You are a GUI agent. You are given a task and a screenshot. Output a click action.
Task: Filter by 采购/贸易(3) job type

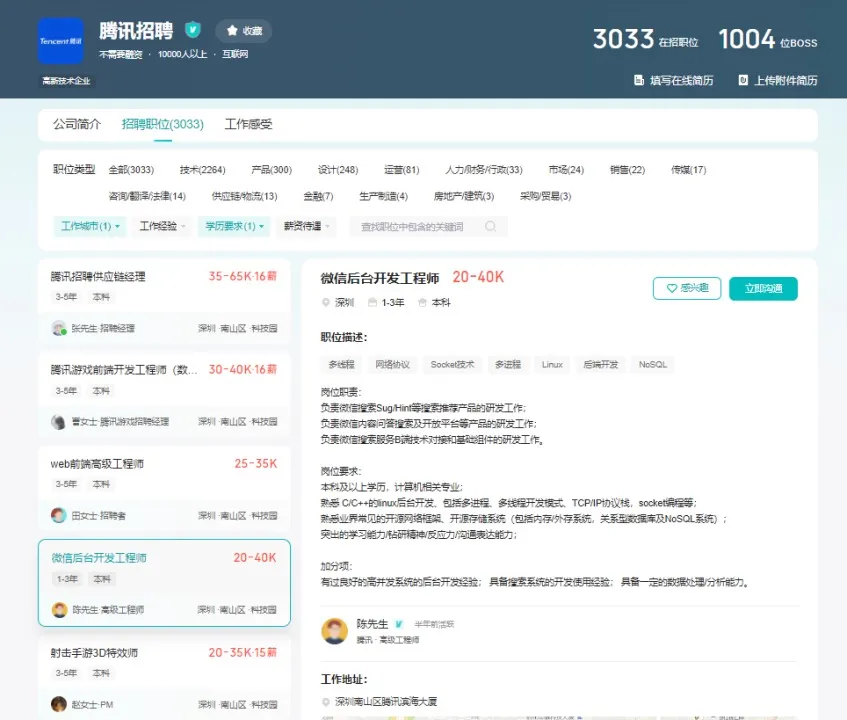tap(546, 196)
